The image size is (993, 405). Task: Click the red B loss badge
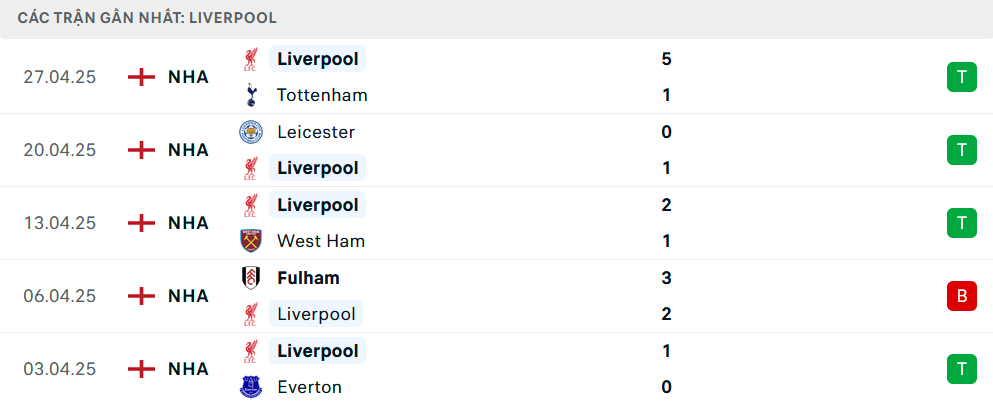[x=961, y=296]
